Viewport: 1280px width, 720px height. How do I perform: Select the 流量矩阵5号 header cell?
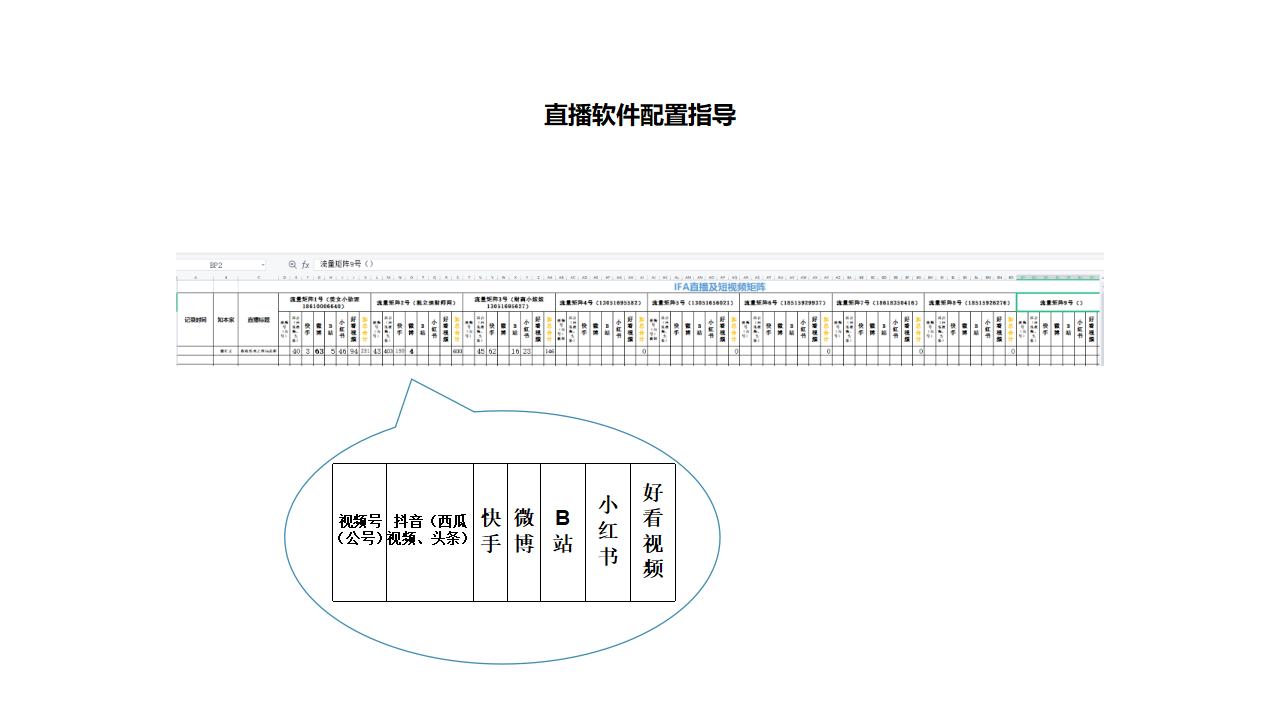[693, 301]
